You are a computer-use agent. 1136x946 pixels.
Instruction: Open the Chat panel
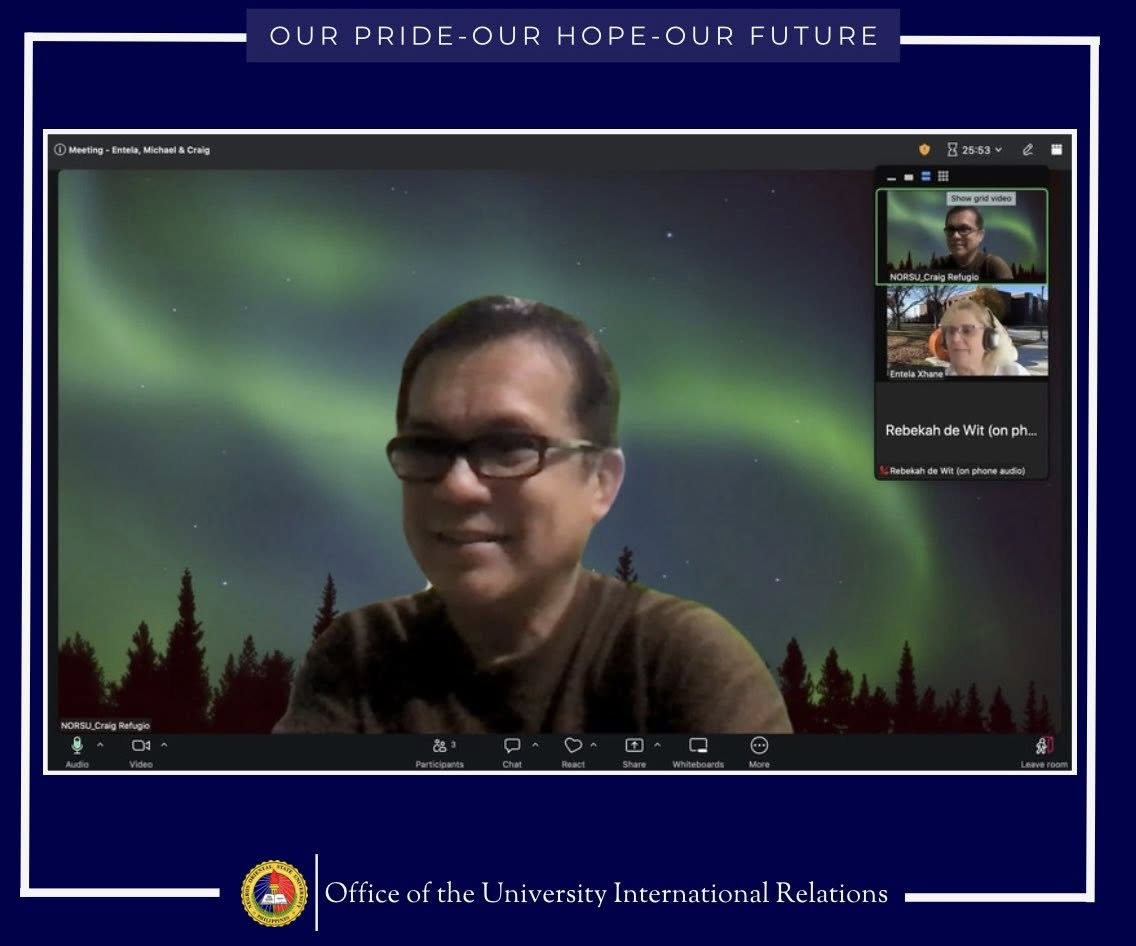point(512,752)
